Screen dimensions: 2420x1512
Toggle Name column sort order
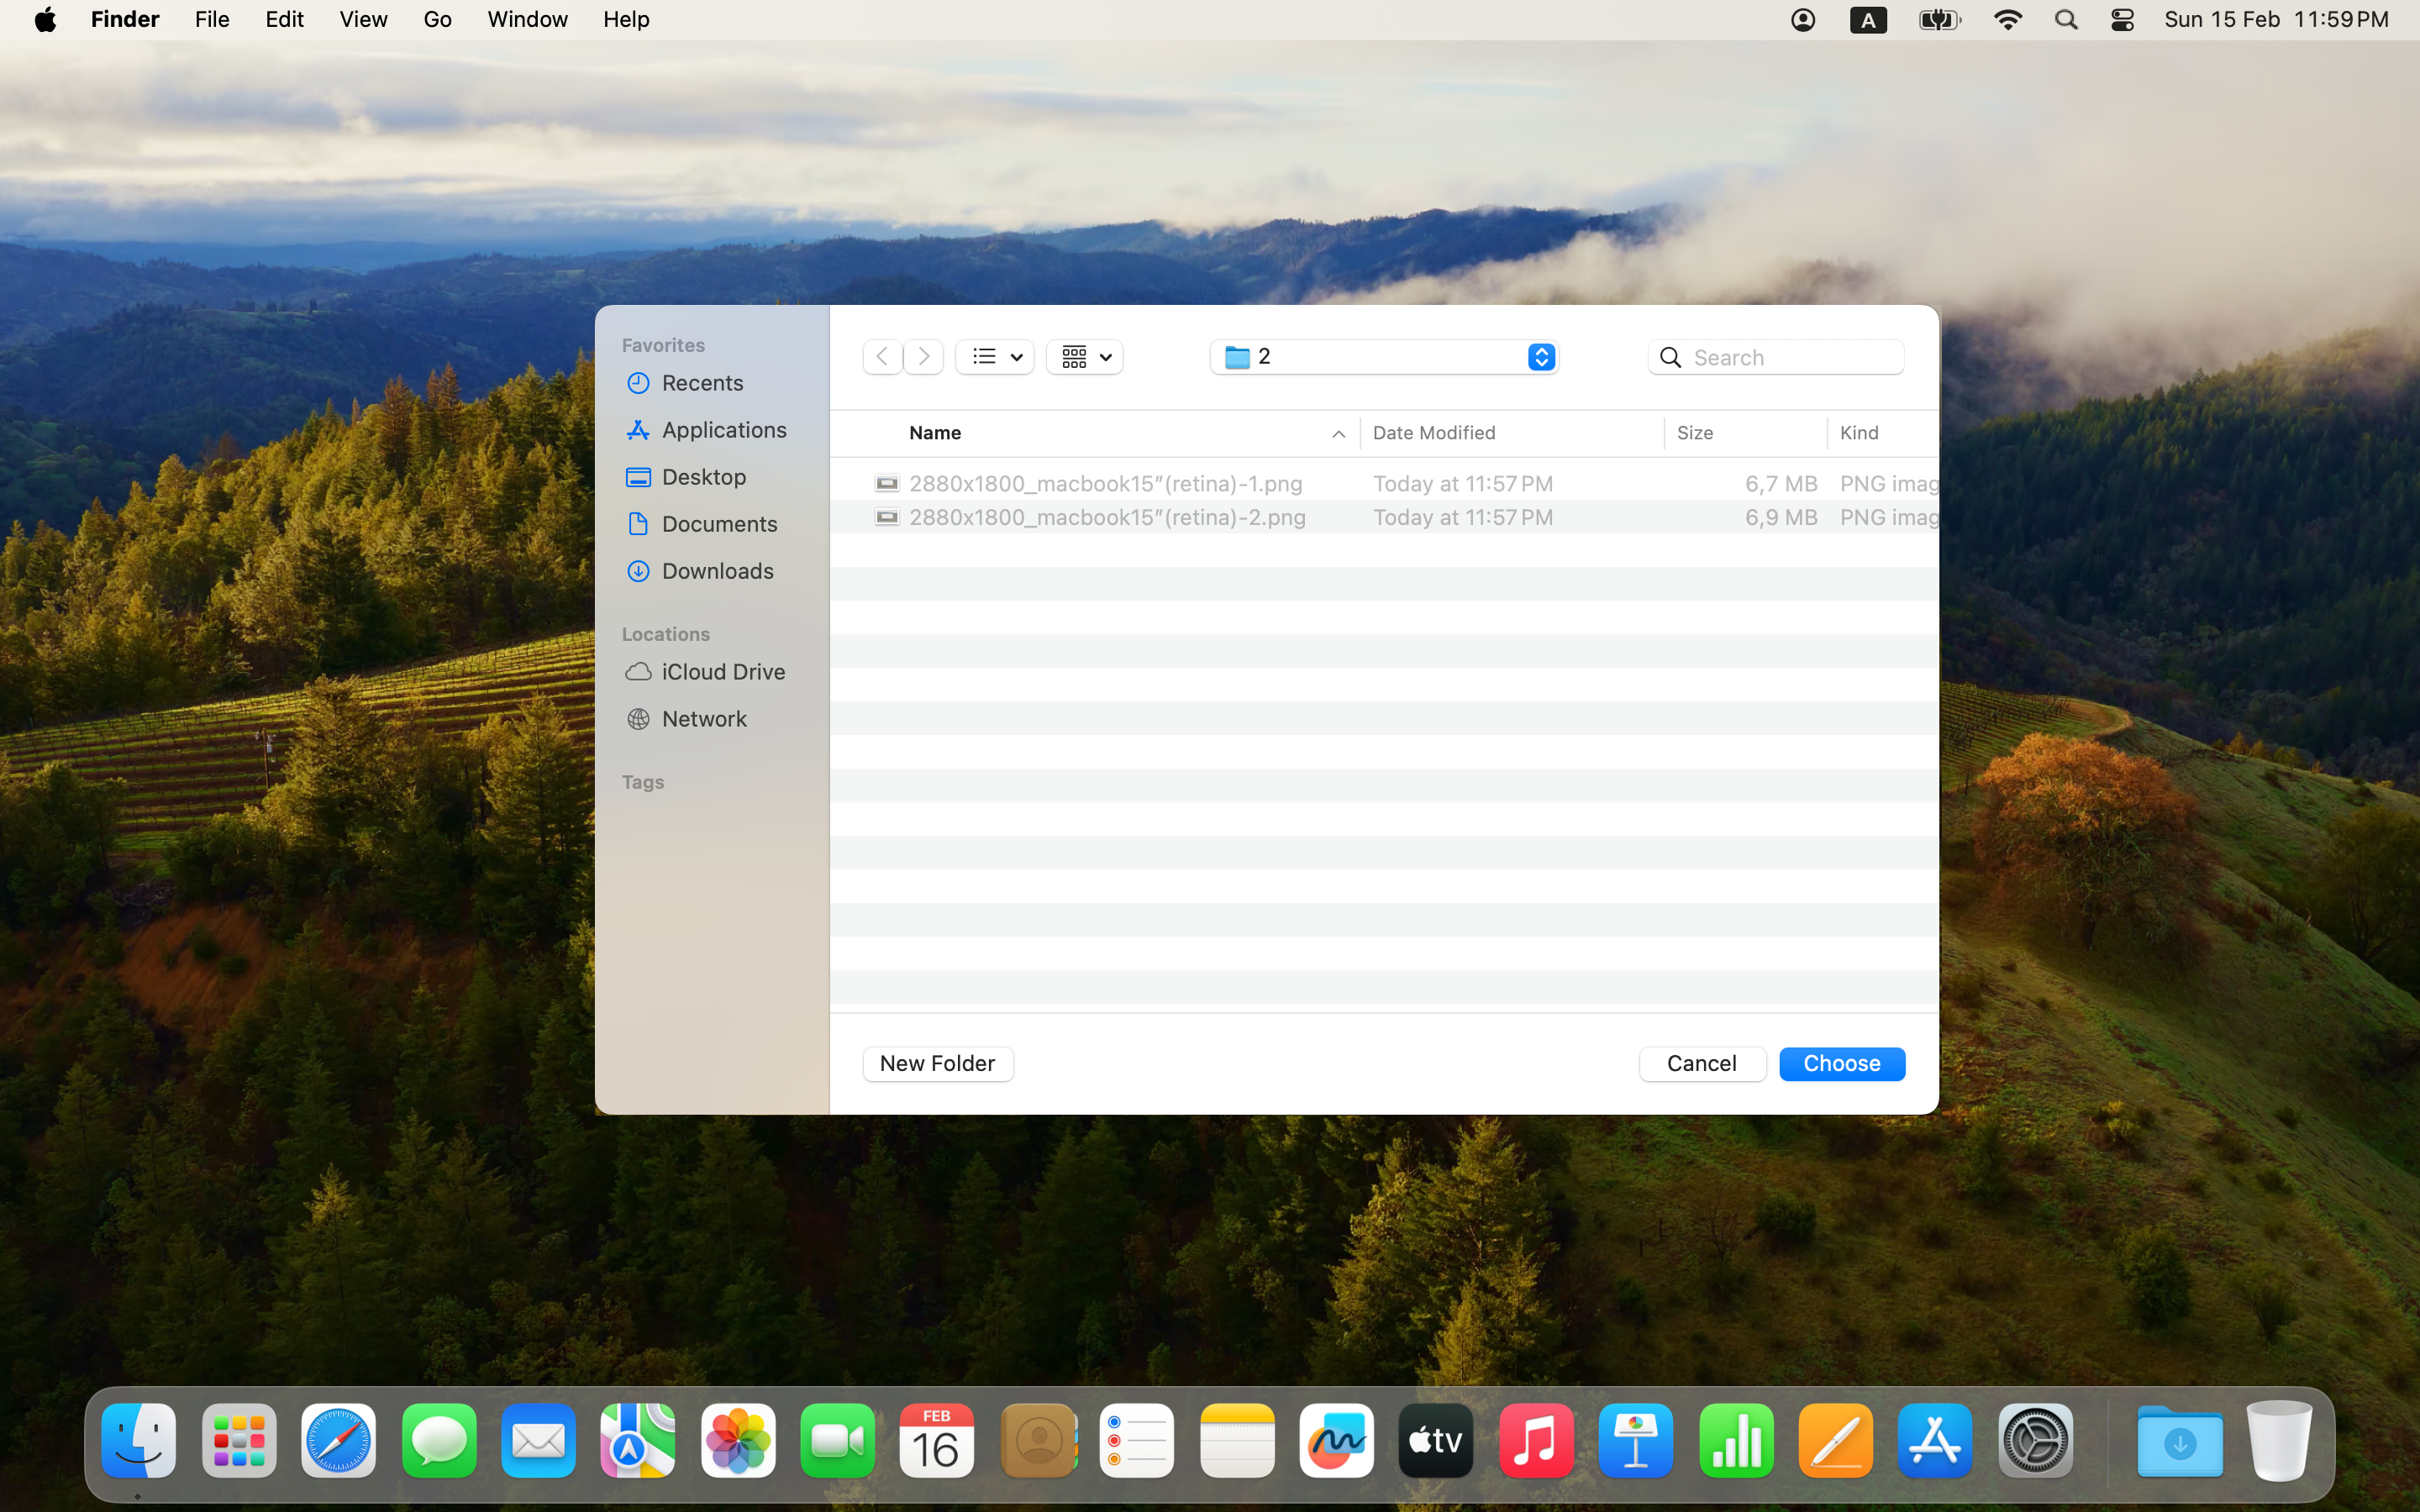[x=1120, y=433]
